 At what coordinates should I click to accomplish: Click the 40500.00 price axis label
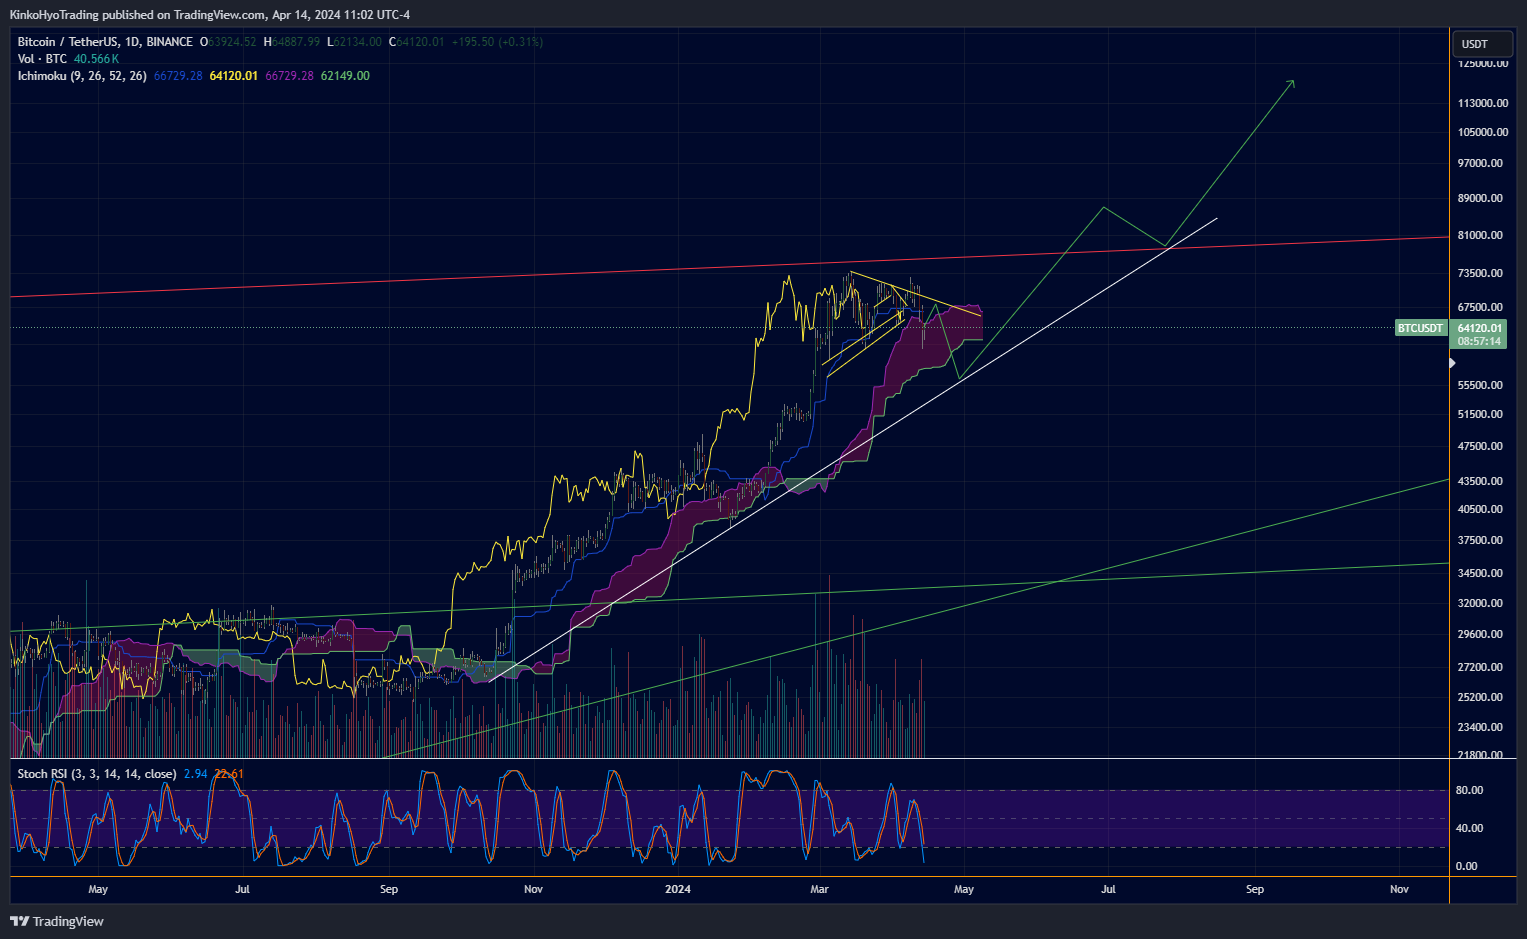click(x=1481, y=509)
